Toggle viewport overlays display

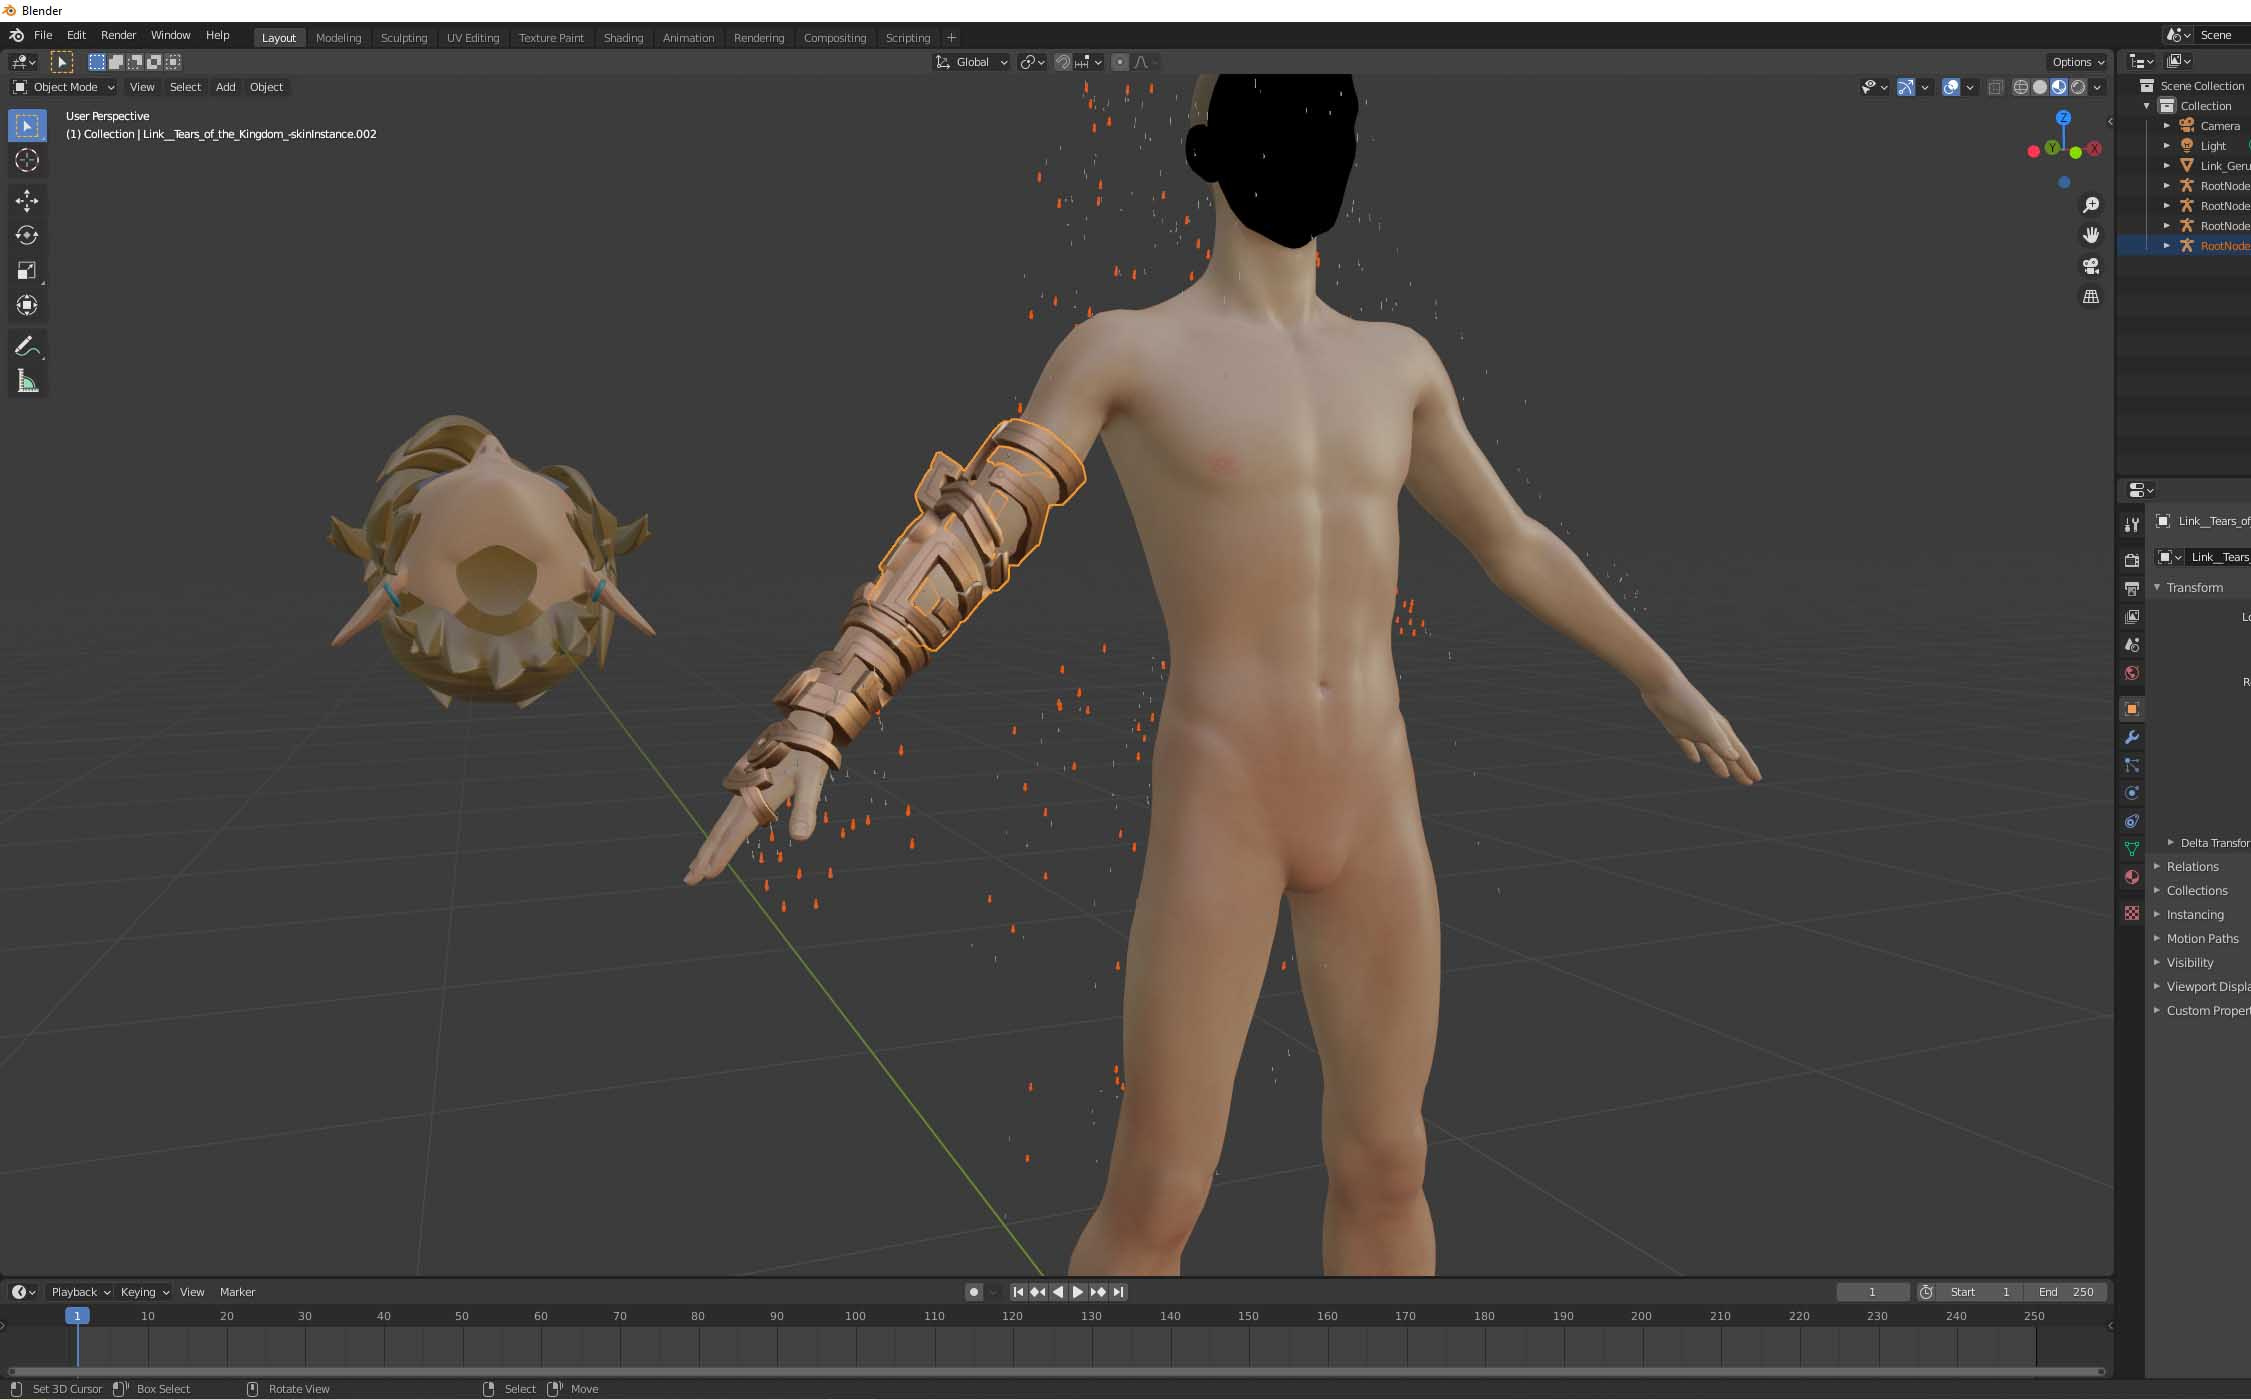click(1951, 87)
